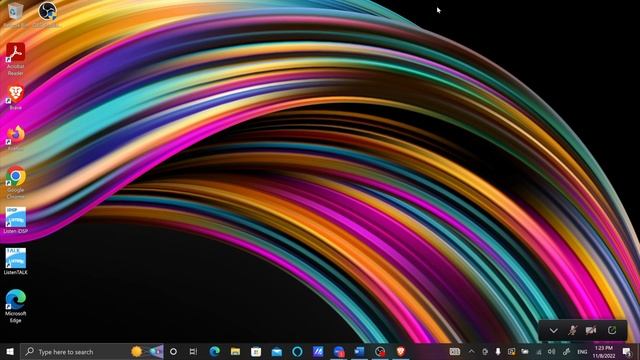640x360 pixels.
Task: Open the Recycle Bin desktop icon
Action: (x=16, y=14)
